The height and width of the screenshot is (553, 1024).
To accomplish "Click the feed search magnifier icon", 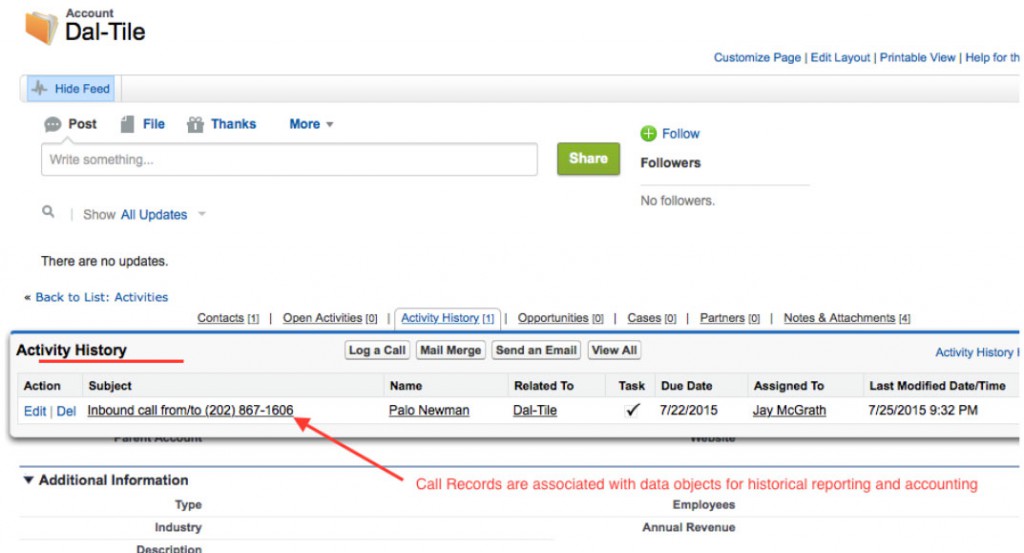I will pos(47,213).
